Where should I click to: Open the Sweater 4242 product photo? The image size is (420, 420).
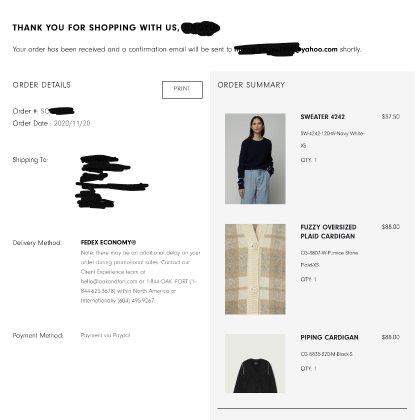click(x=255, y=158)
